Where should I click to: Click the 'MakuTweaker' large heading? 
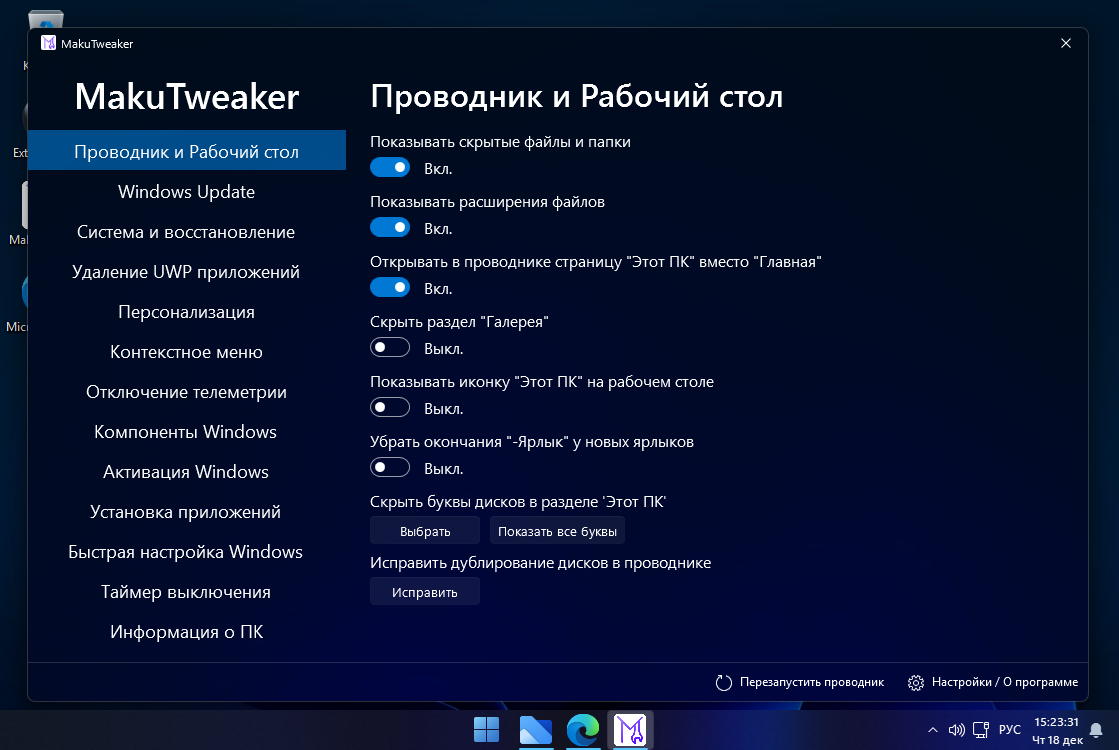(x=187, y=96)
